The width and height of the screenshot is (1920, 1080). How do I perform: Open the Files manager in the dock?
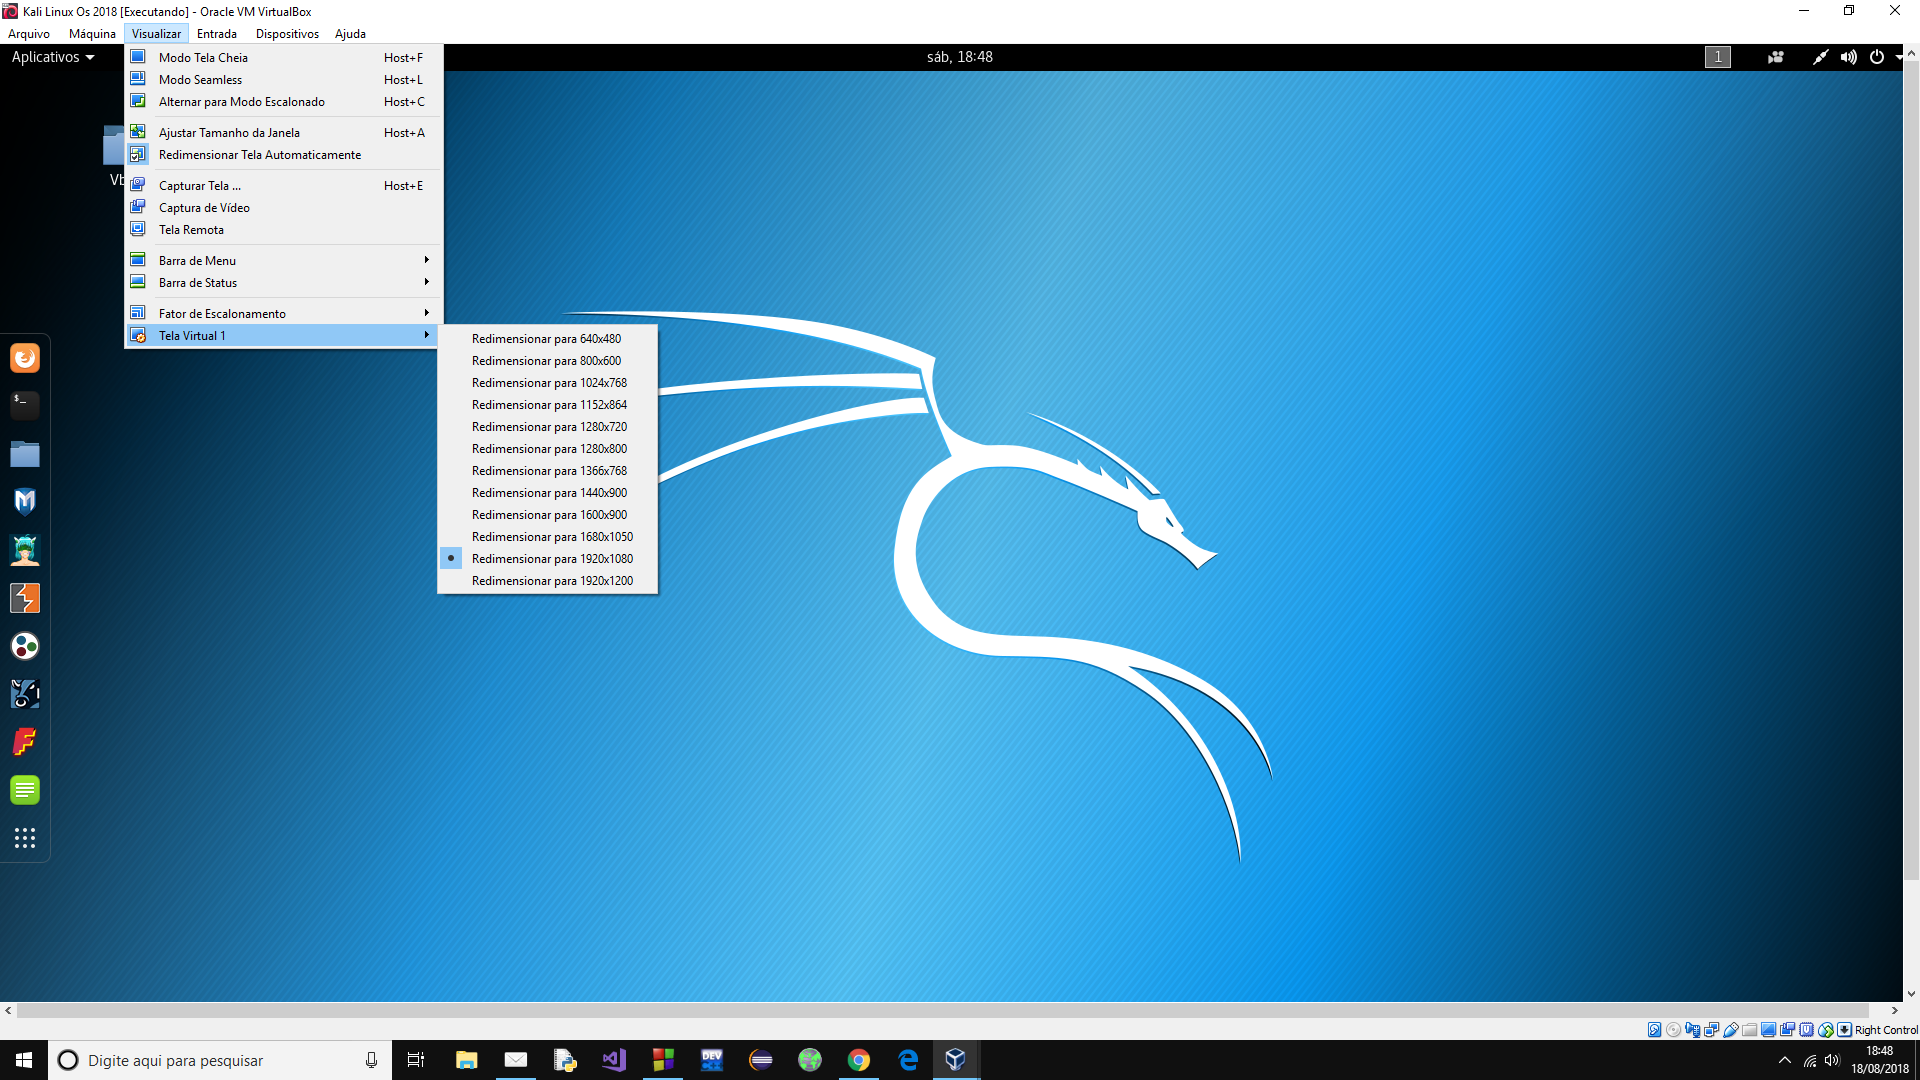[x=25, y=454]
